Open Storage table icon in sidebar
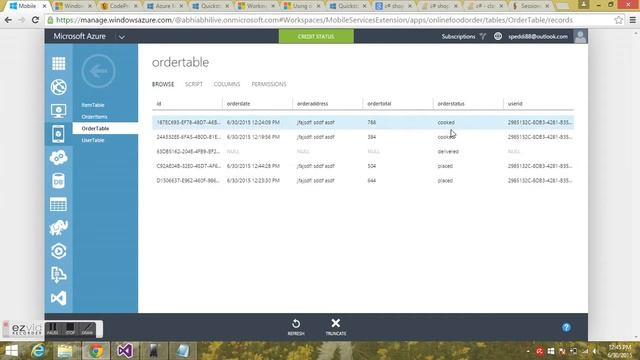Viewport: 640px width, 360px height. [x=58, y=204]
